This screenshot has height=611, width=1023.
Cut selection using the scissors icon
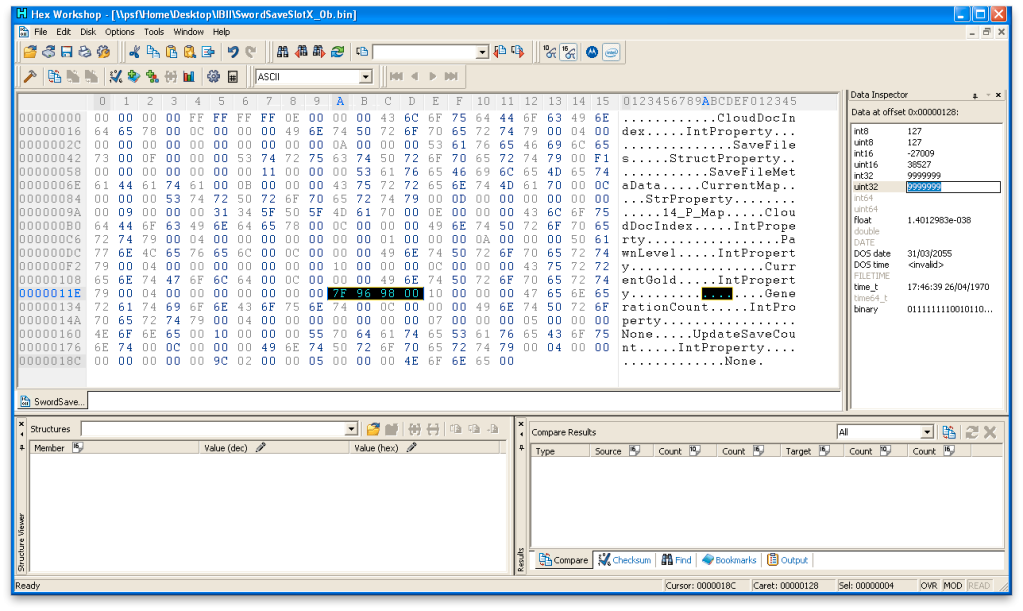[135, 52]
